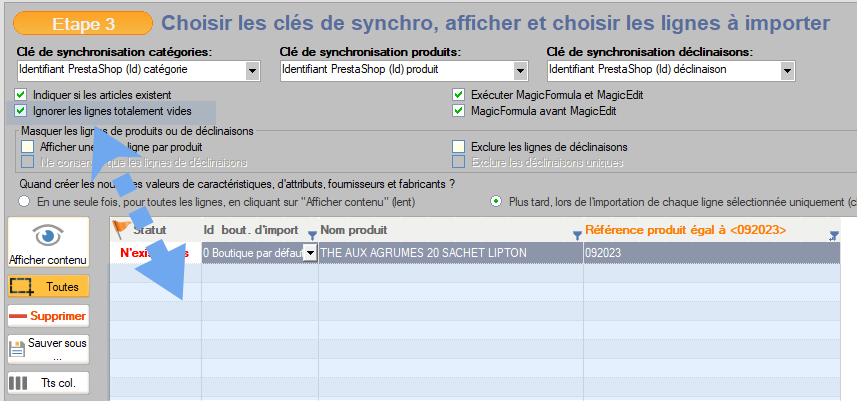
Task: Click filter icon on Nom produit column
Action: click(576, 236)
